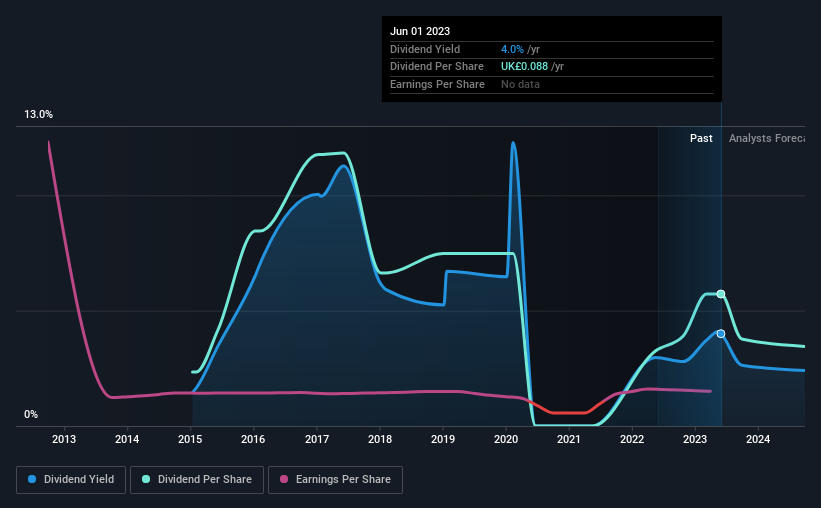Click the 2020 dividend yield spike peak
The image size is (821, 508).
tap(513, 142)
